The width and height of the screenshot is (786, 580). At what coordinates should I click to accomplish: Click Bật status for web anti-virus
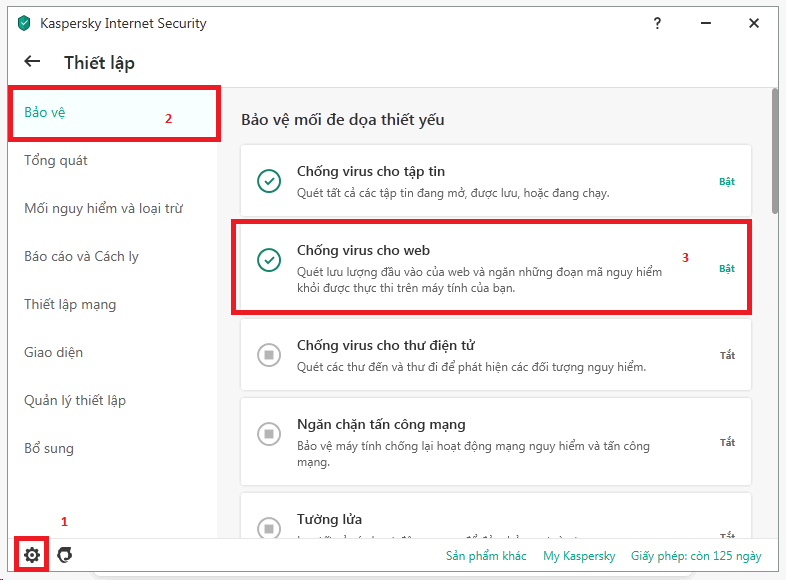pyautogui.click(x=727, y=269)
